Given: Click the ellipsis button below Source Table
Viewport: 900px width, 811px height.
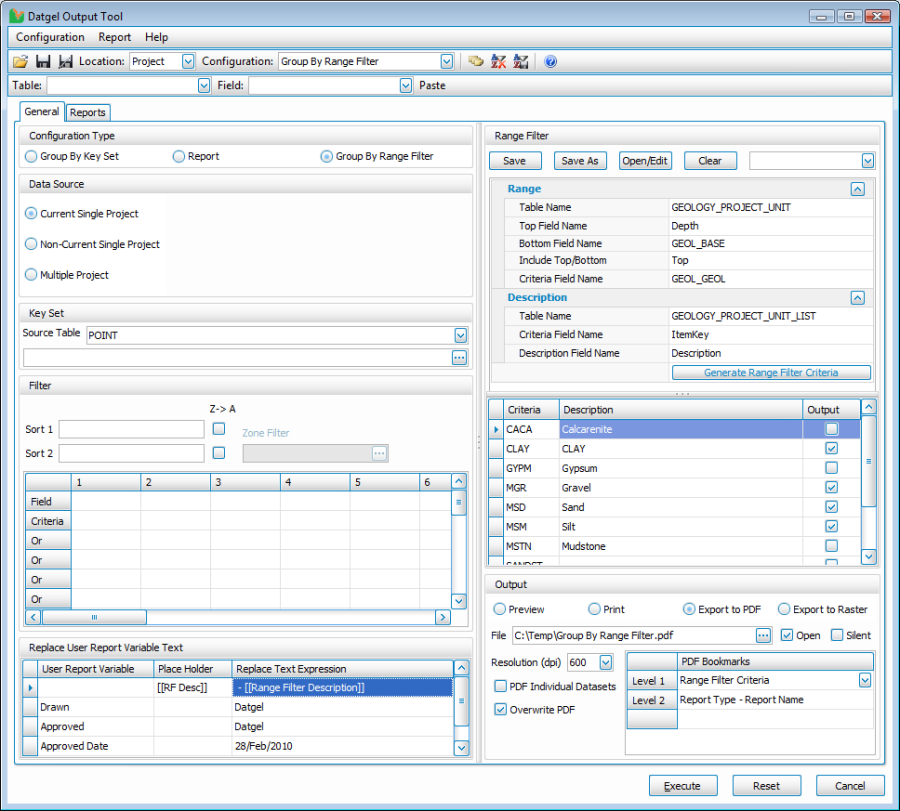Looking at the screenshot, I should [459, 357].
